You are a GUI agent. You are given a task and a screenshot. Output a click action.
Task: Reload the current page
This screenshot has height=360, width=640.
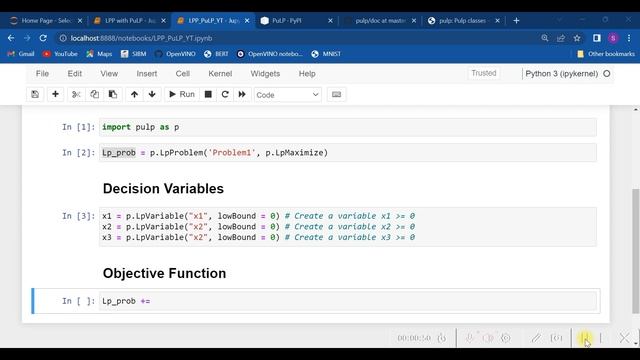click(43, 38)
